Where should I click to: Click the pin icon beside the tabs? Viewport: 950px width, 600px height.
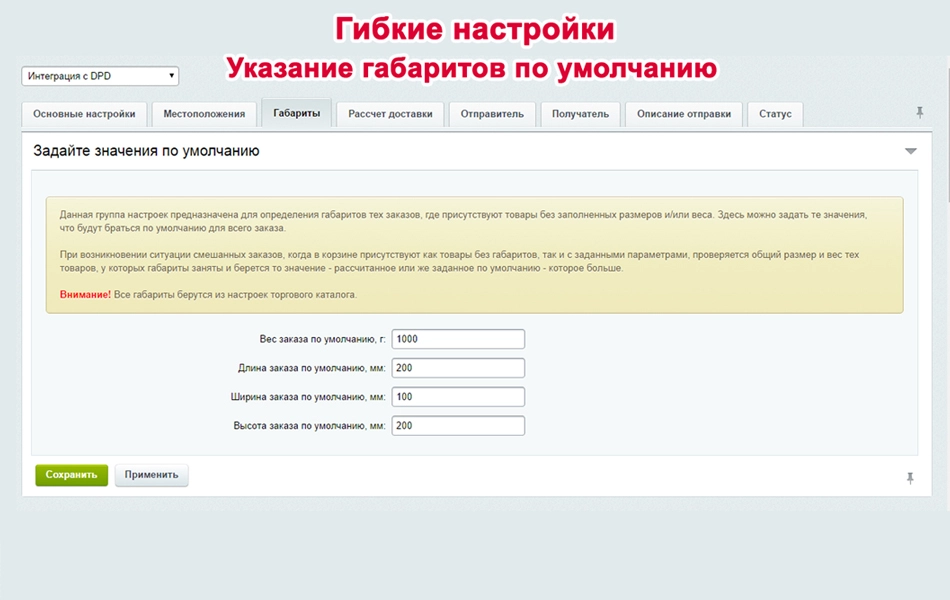[920, 112]
